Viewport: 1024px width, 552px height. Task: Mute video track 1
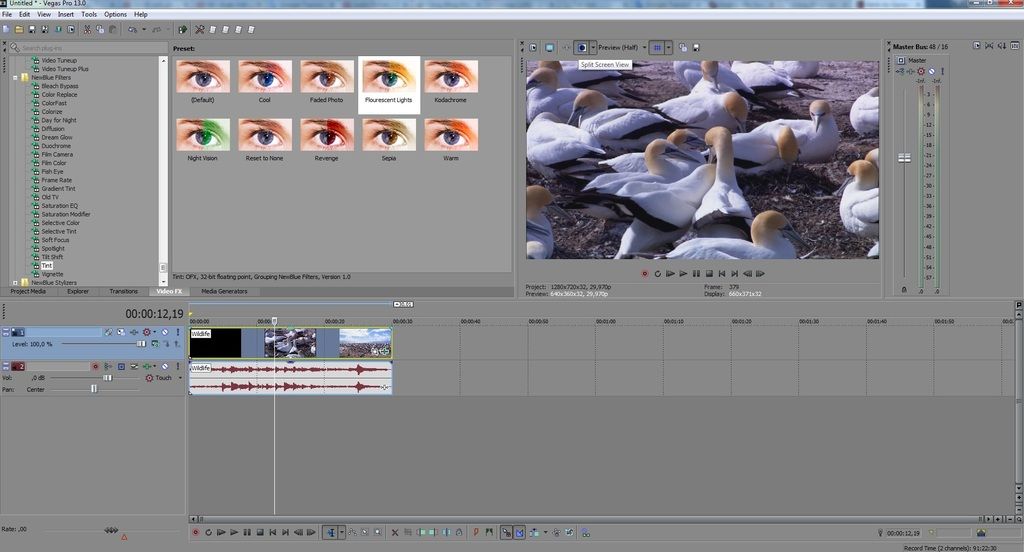[x=165, y=333]
